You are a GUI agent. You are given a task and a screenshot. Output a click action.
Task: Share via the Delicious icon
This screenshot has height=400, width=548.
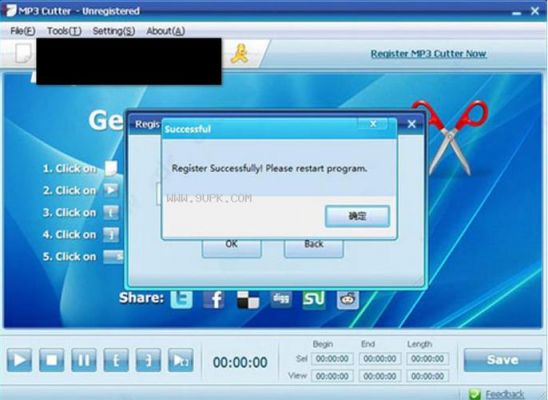point(248,300)
